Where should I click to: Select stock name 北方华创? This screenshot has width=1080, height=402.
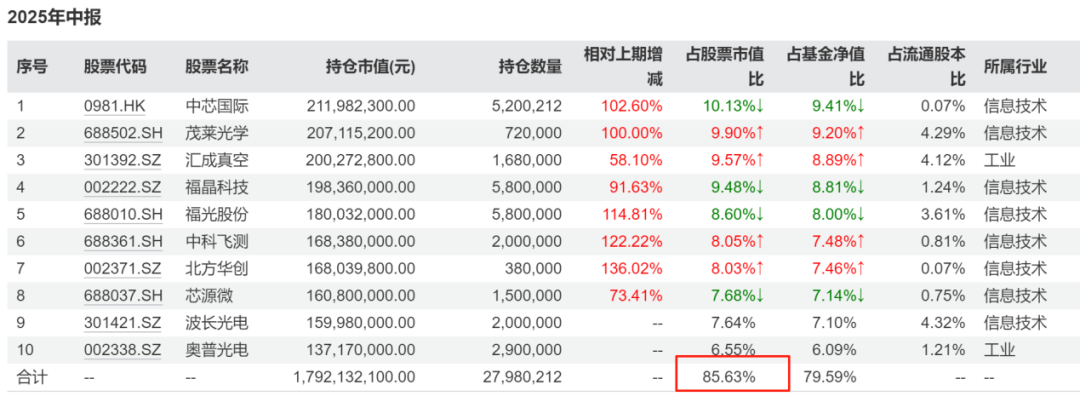point(216,269)
